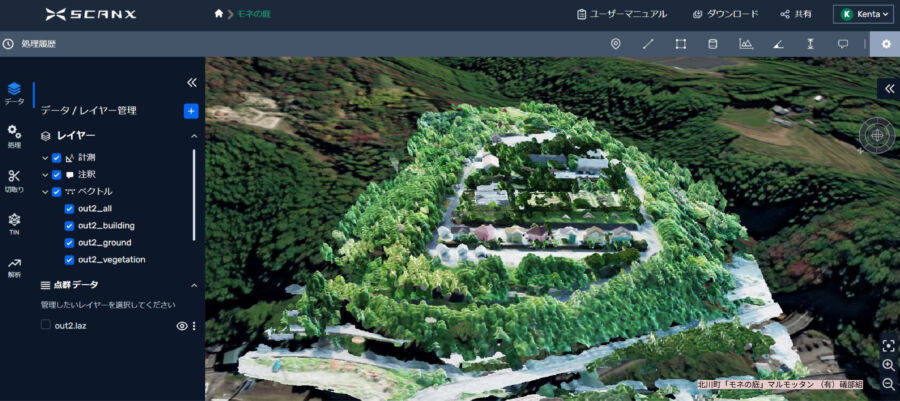The image size is (900, 401).
Task: Open the annotation comment tool
Action: click(x=842, y=44)
